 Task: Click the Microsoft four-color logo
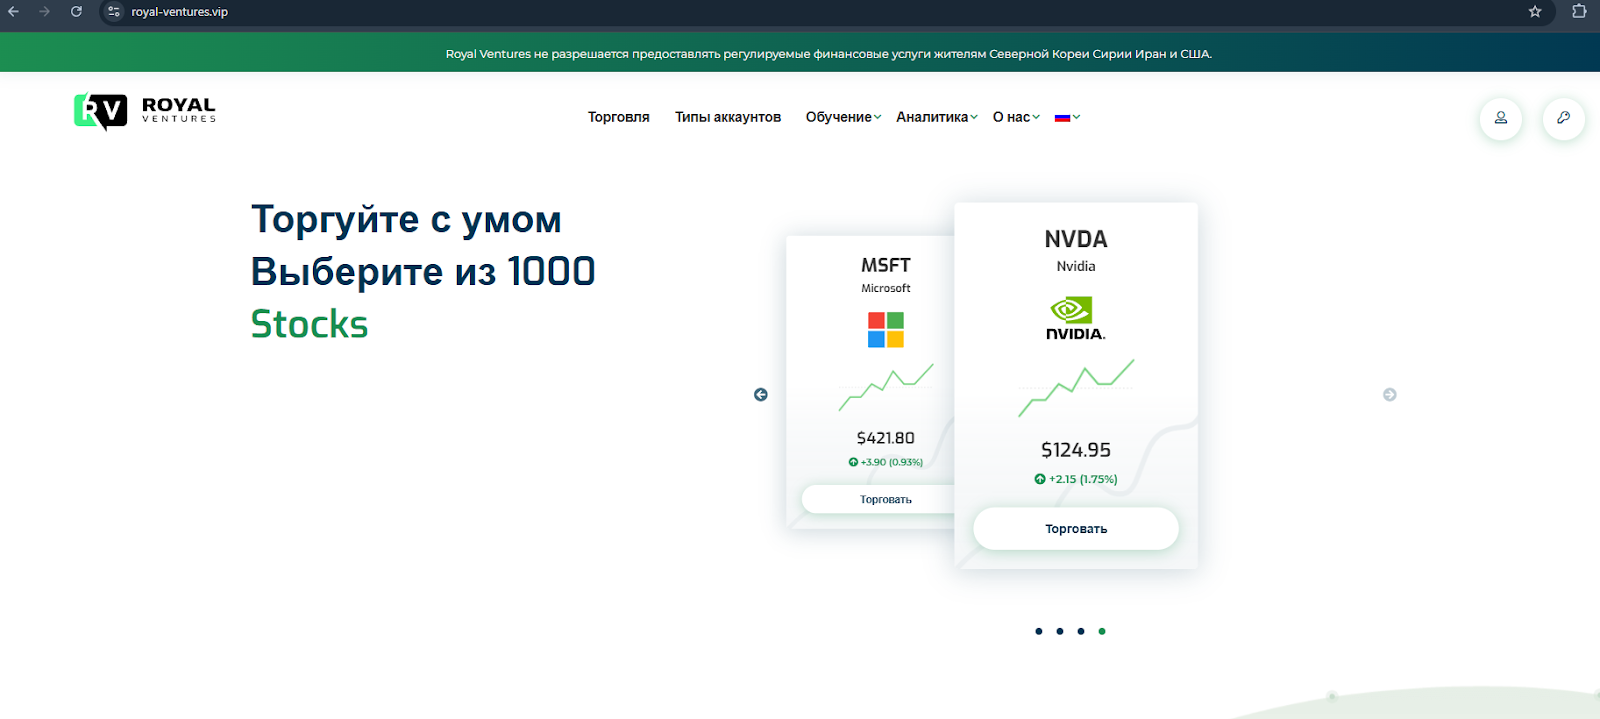point(886,329)
